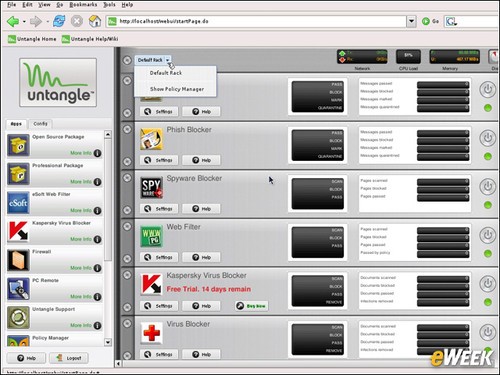Image resolution: width=500 pixels, height=375 pixels.
Task: Open the Back button history dropdown arrow
Action: [24, 22]
